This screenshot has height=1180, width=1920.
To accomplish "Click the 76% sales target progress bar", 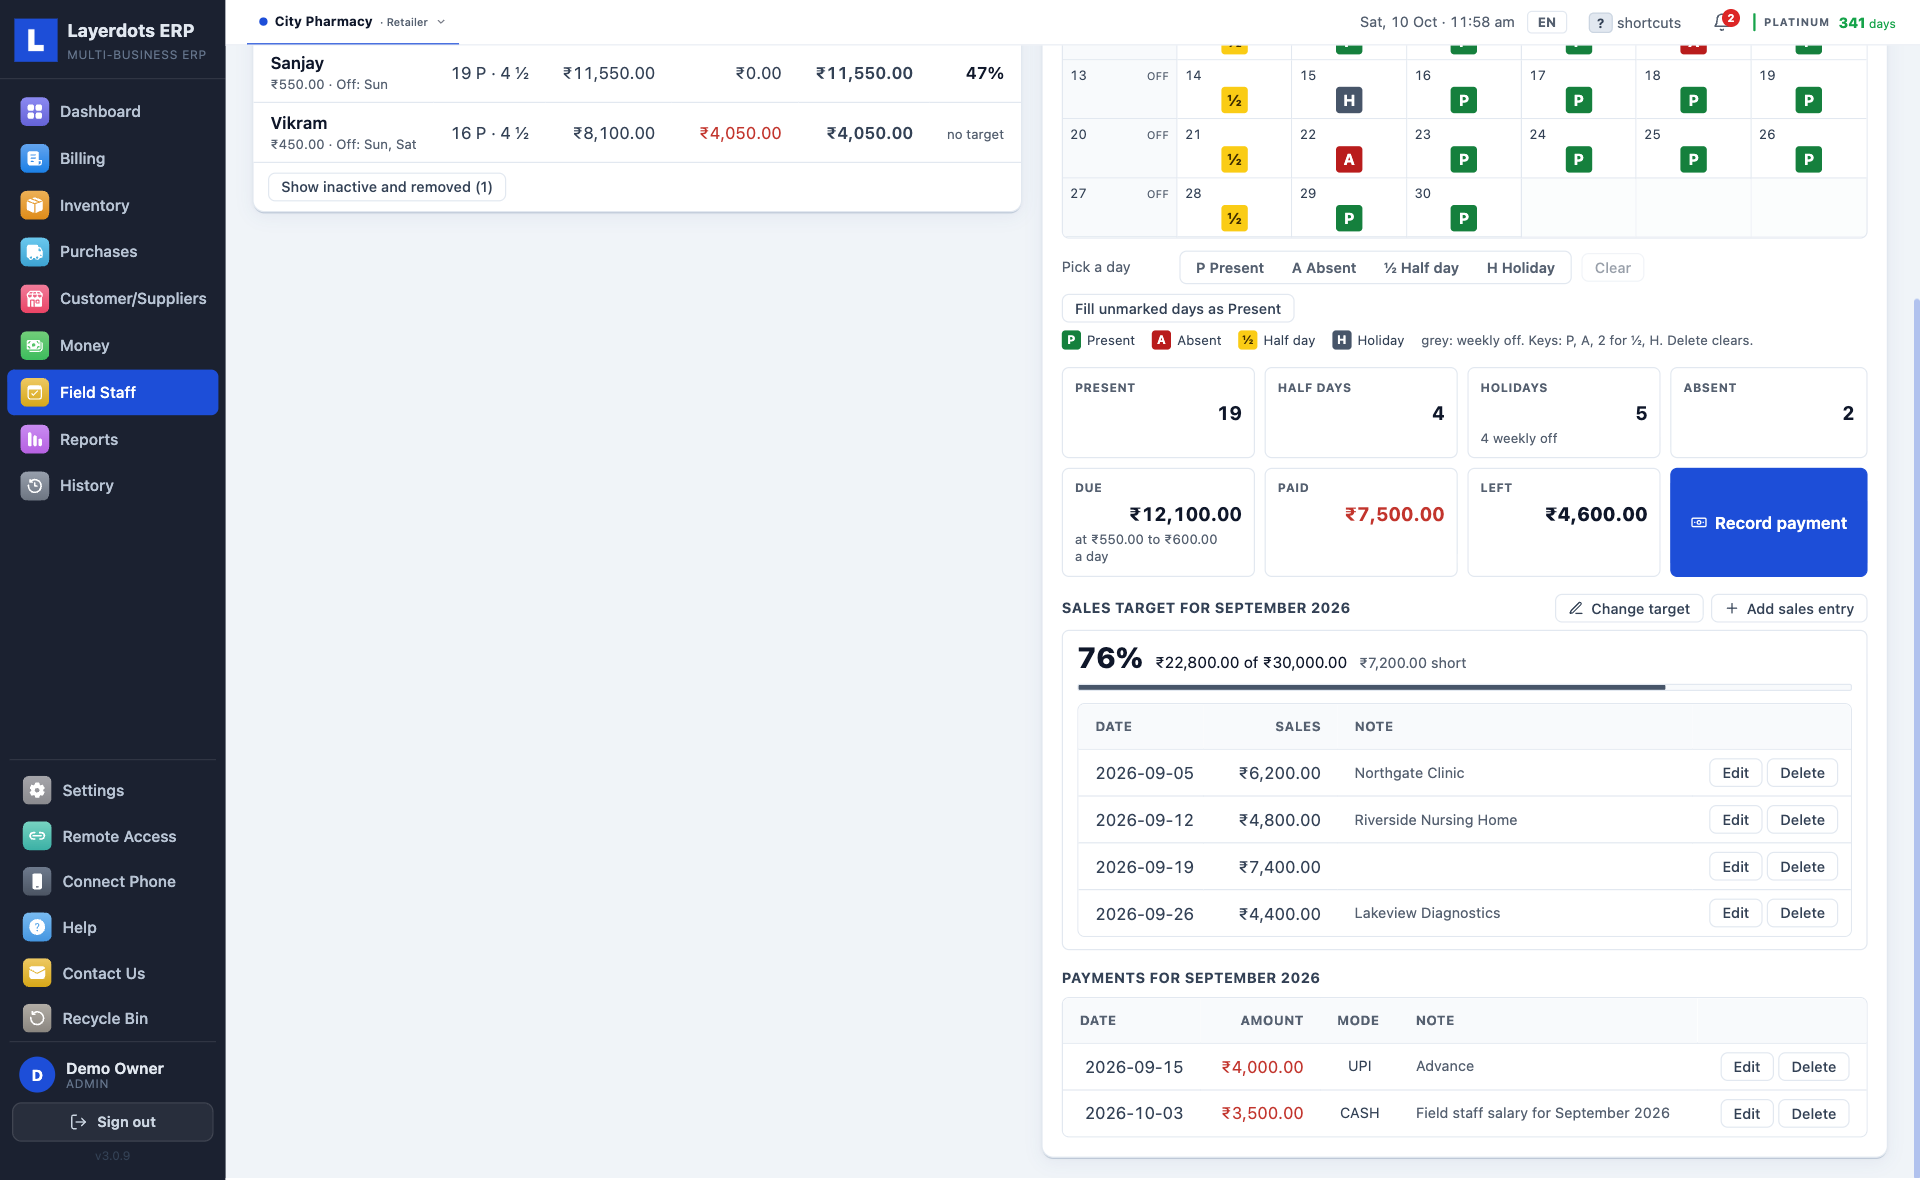I will coord(1464,687).
